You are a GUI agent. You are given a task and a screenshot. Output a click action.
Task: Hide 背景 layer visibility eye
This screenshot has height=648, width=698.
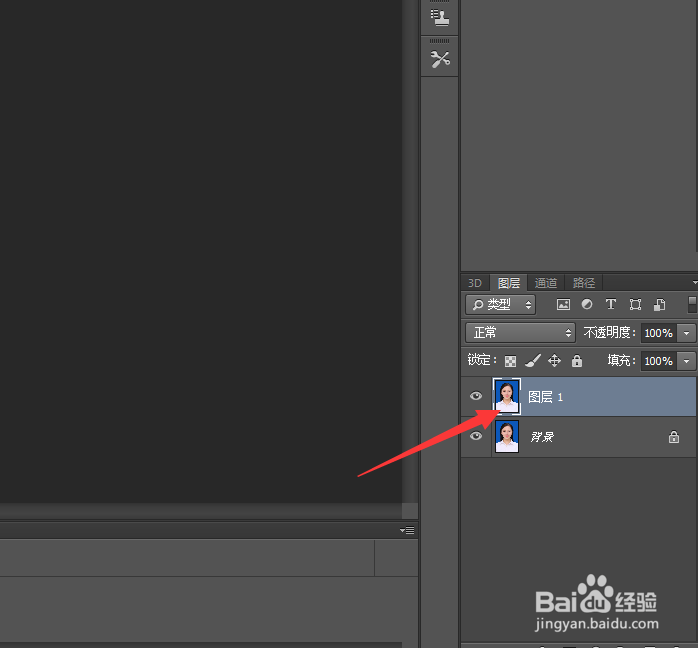tap(476, 436)
